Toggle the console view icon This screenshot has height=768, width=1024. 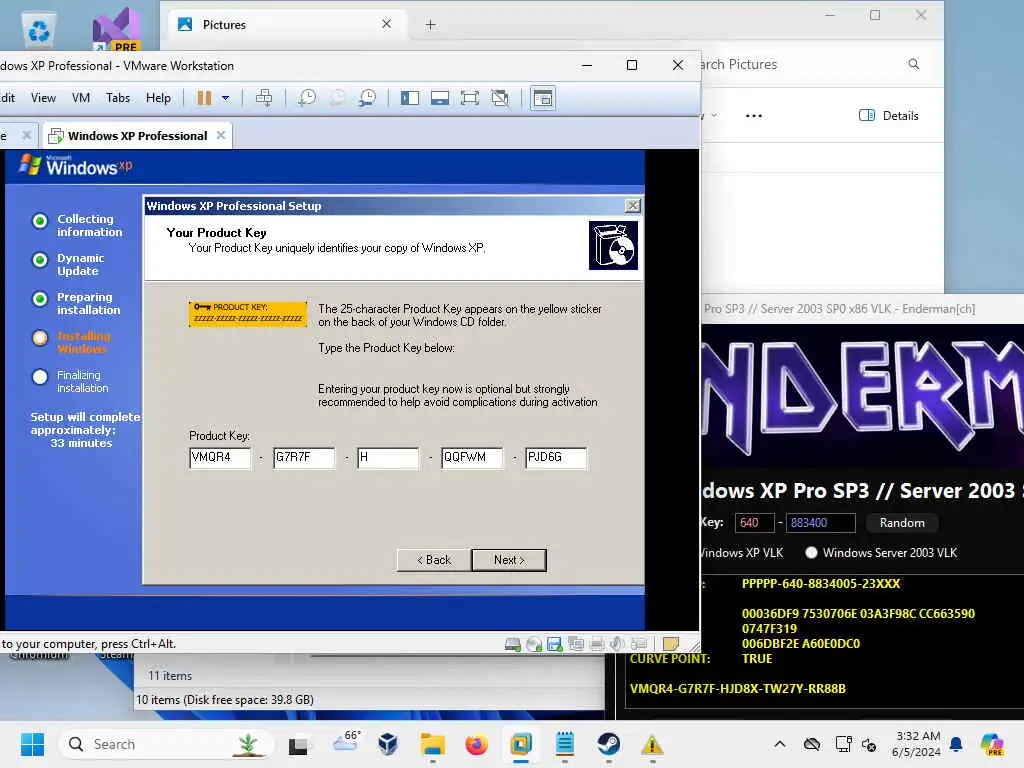(x=543, y=98)
